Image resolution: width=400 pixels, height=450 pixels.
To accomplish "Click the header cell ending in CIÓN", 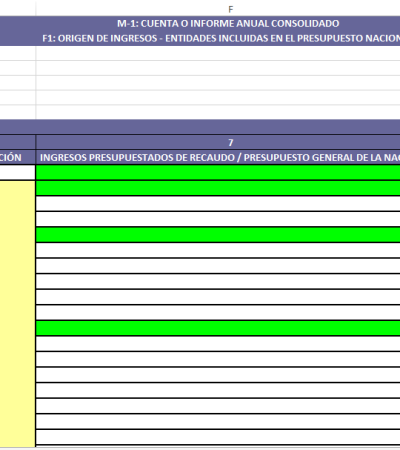I will (17, 157).
